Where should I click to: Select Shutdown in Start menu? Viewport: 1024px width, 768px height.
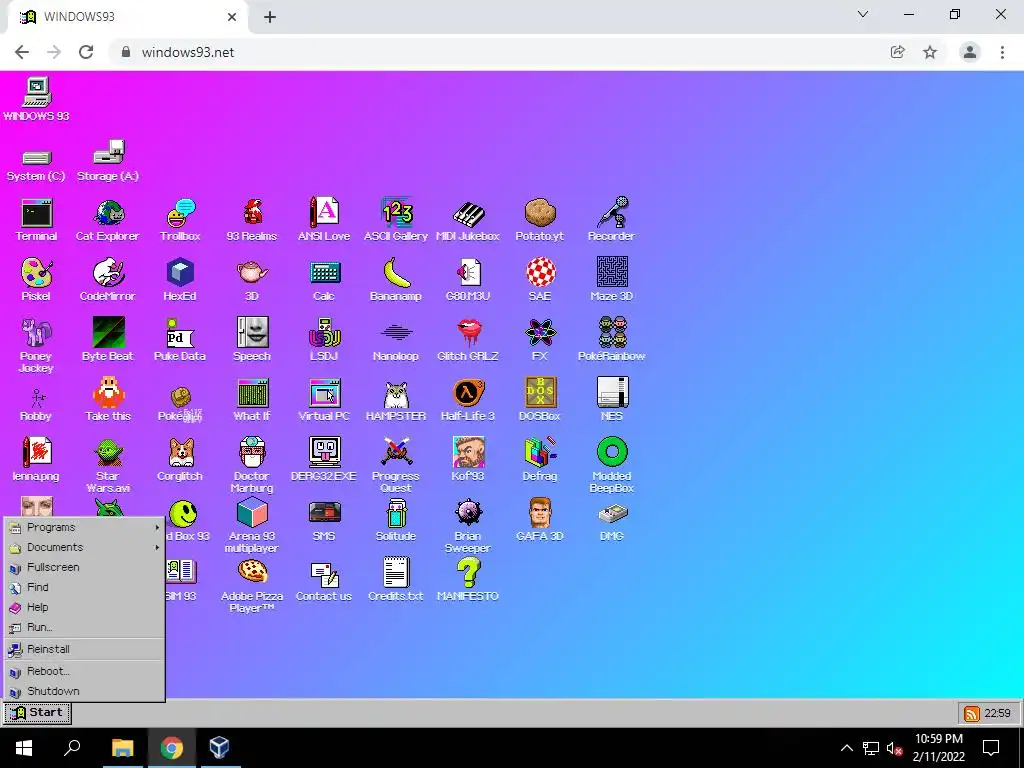click(84, 691)
